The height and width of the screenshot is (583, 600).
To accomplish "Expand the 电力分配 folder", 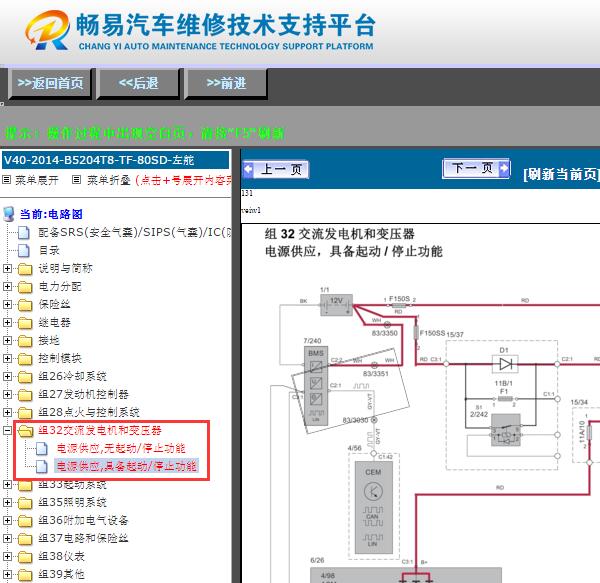I will tap(7, 287).
